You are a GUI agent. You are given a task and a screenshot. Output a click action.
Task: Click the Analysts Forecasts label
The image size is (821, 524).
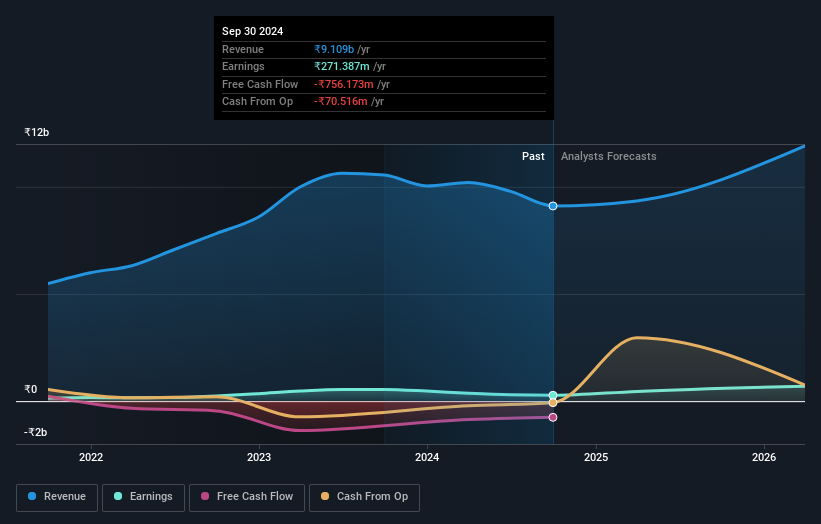[x=608, y=156]
